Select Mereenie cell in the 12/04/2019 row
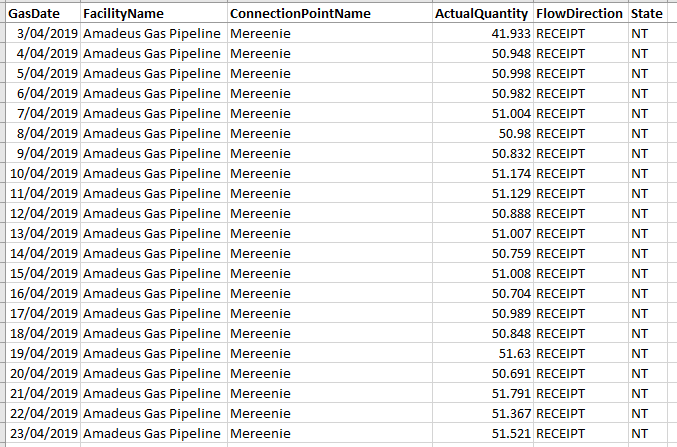The height and width of the screenshot is (447, 677). click(x=329, y=213)
